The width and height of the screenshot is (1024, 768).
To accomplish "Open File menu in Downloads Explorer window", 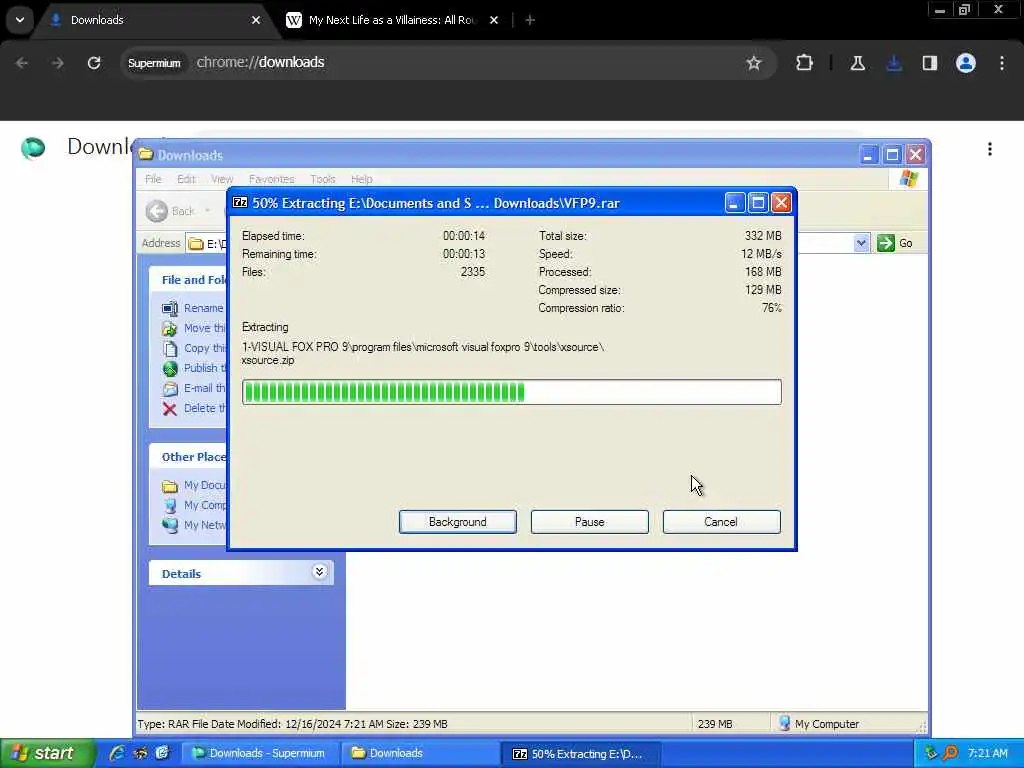I will coord(153,179).
